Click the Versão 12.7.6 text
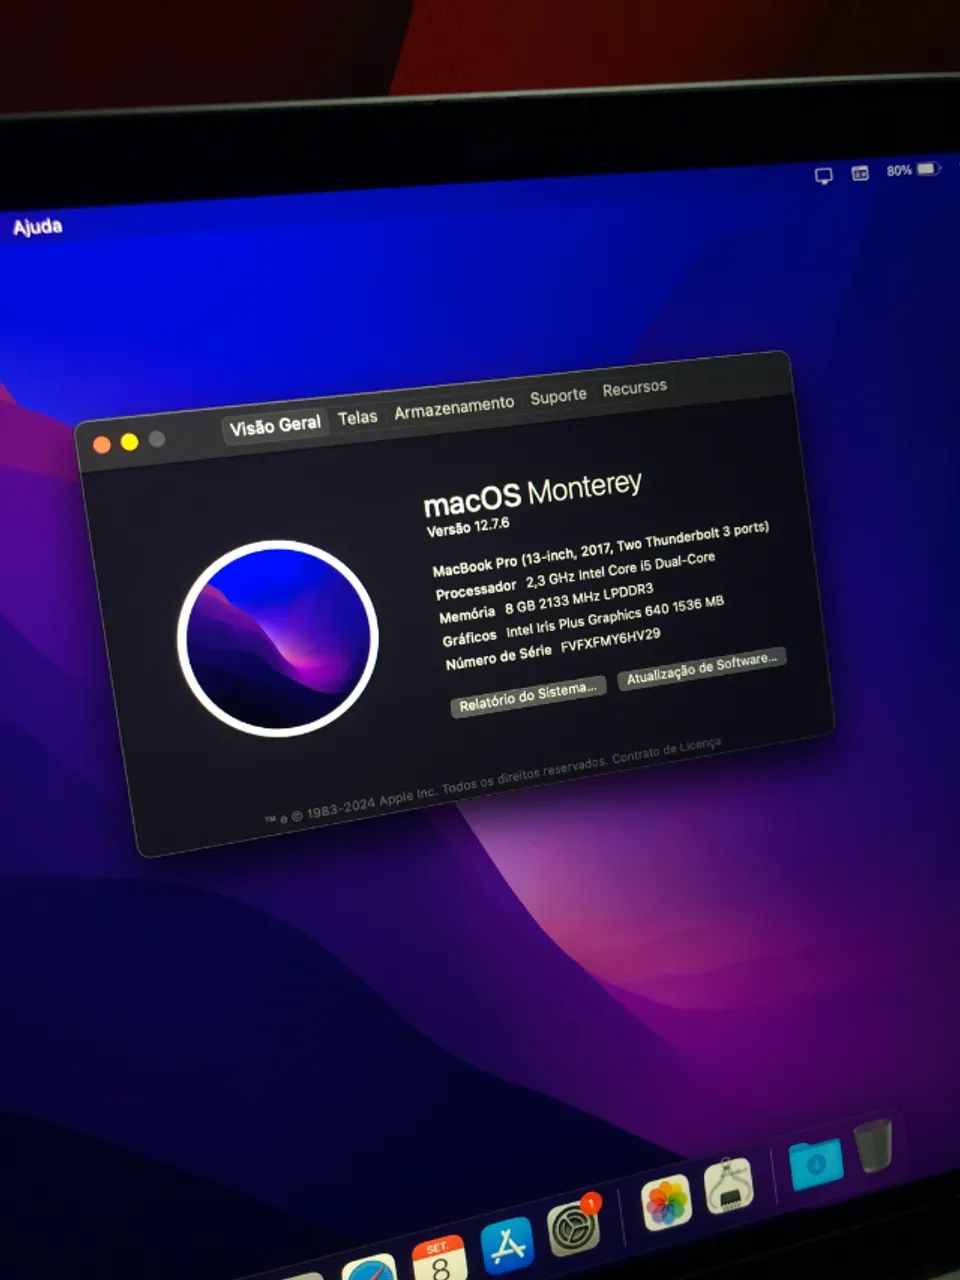 468,526
